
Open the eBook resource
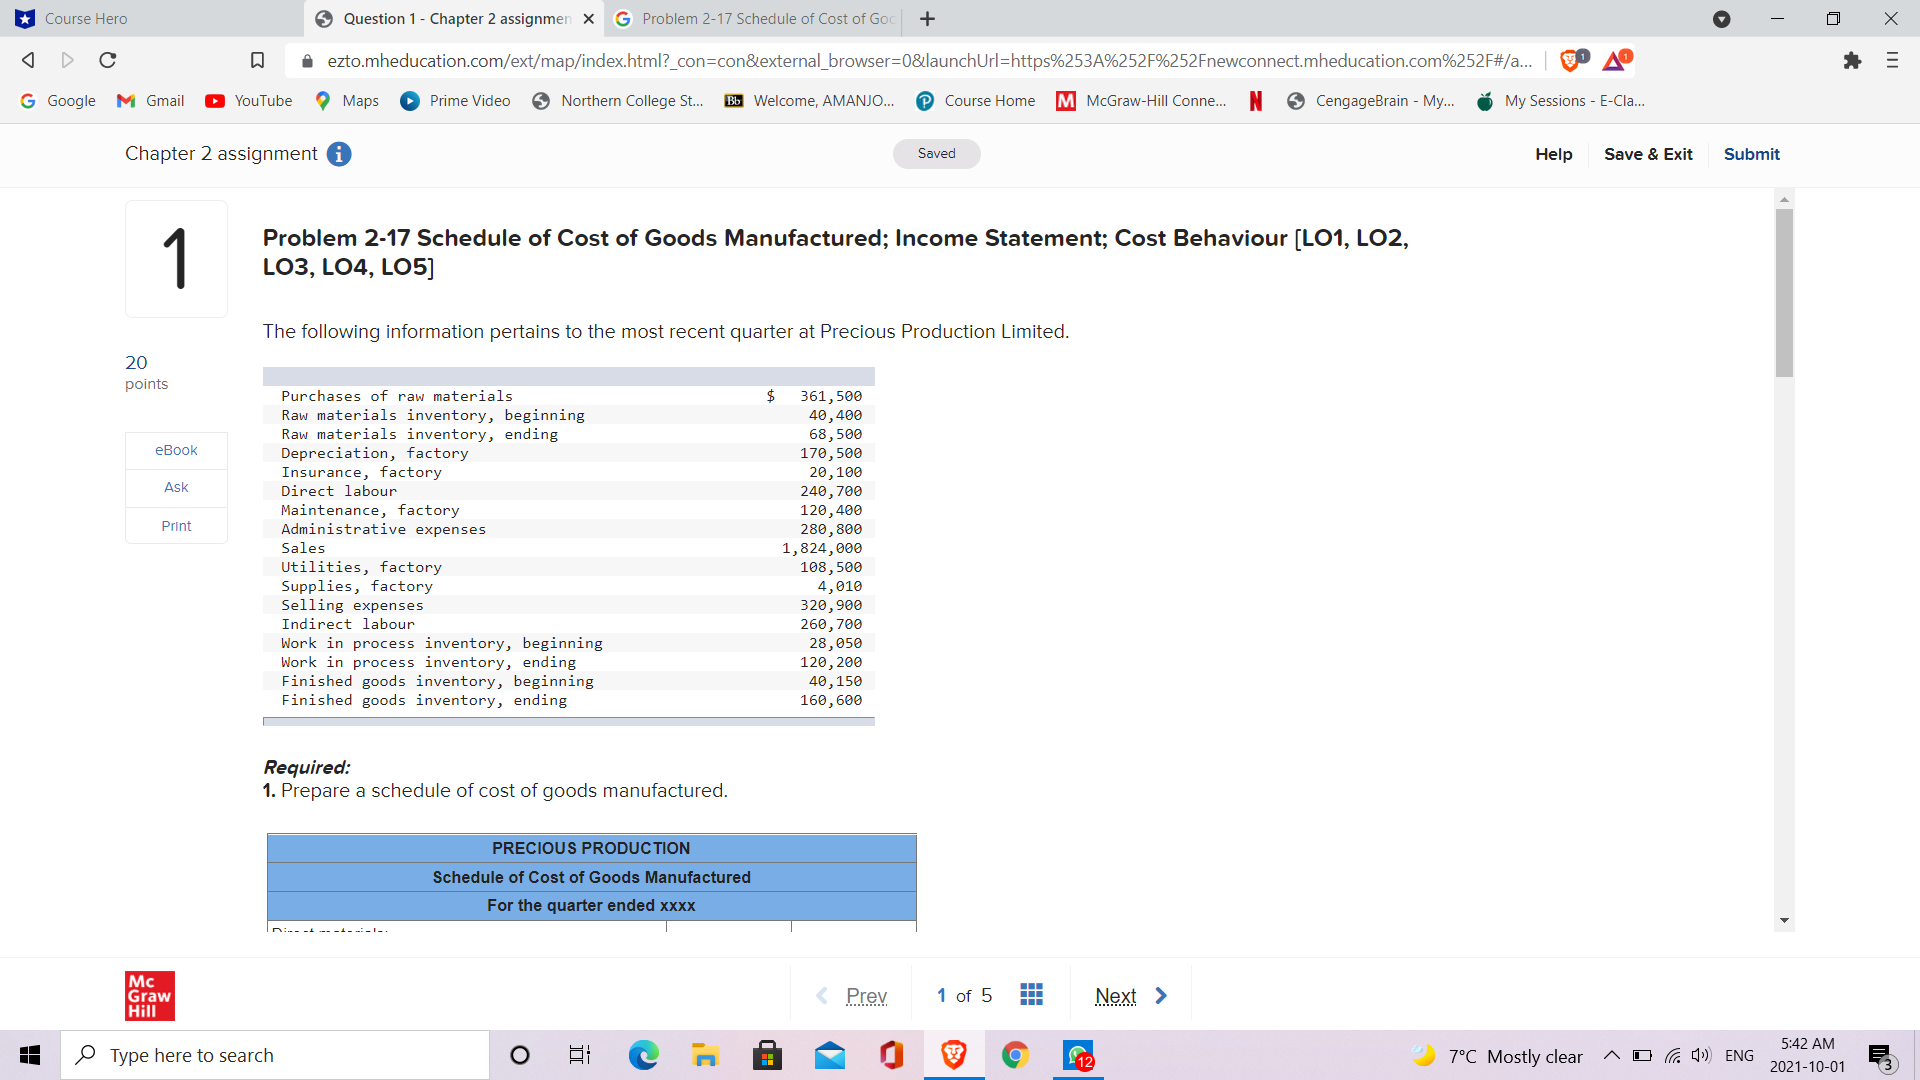176,450
